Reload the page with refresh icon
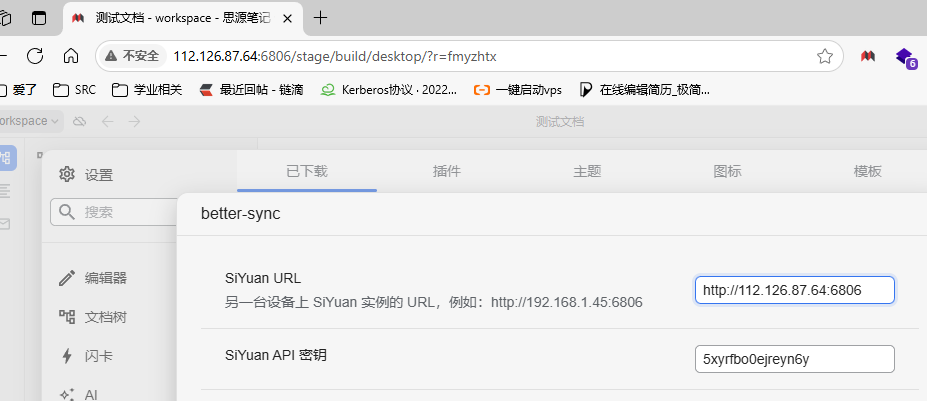Image resolution: width=927 pixels, height=401 pixels. click(x=35, y=56)
